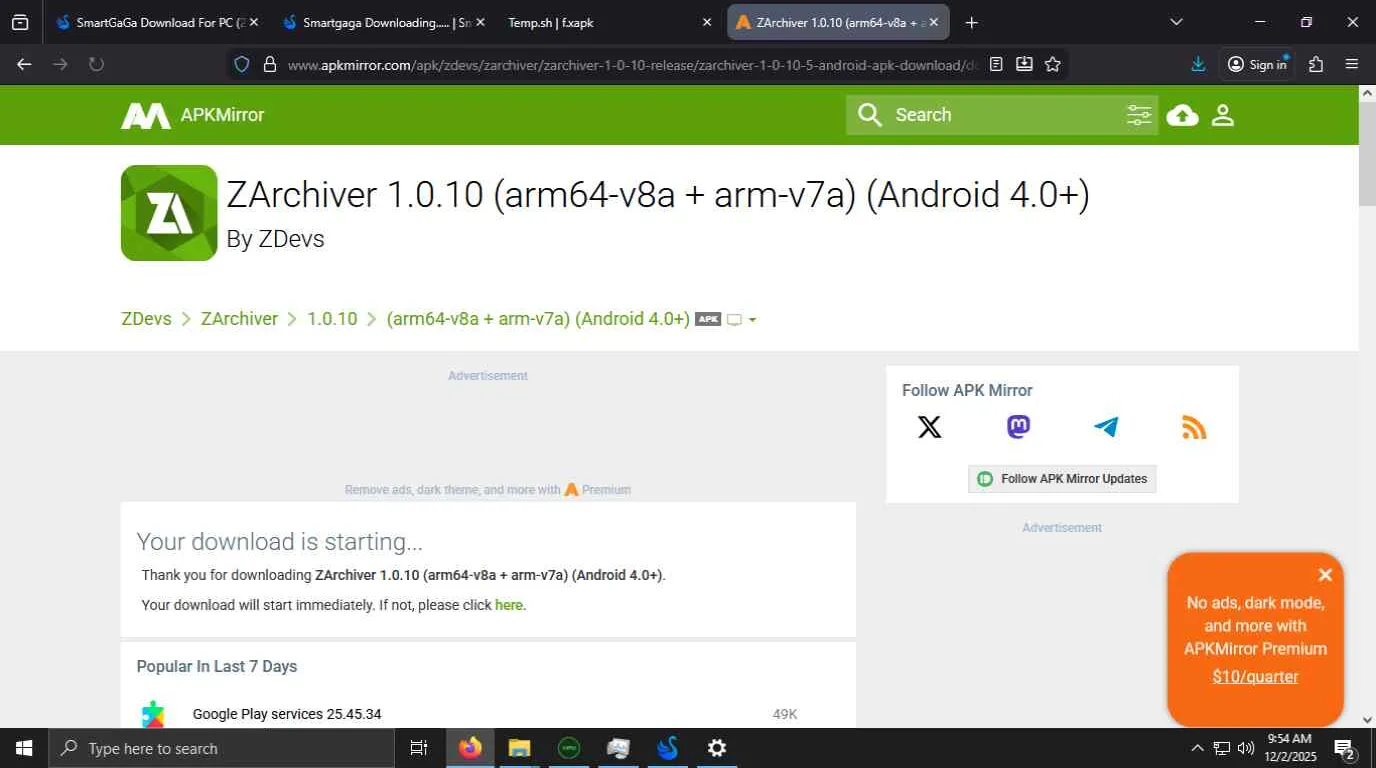1376x768 pixels.
Task: Open the 1.0.10 breadcrumb link
Action: tap(332, 319)
